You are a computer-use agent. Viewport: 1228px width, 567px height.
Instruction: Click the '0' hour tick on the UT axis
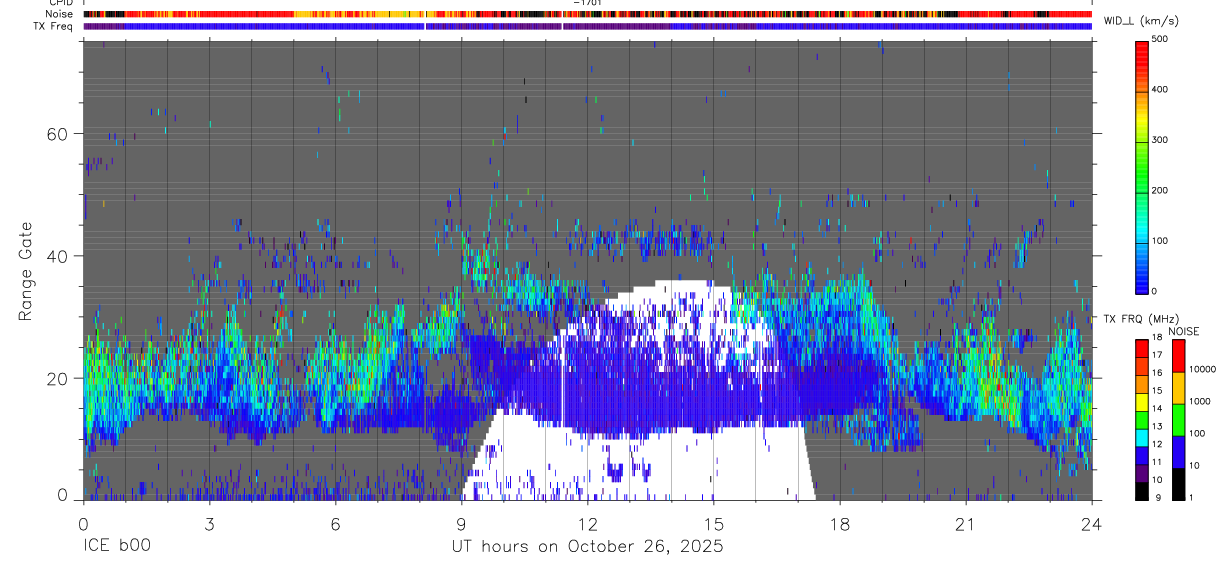pos(83,523)
